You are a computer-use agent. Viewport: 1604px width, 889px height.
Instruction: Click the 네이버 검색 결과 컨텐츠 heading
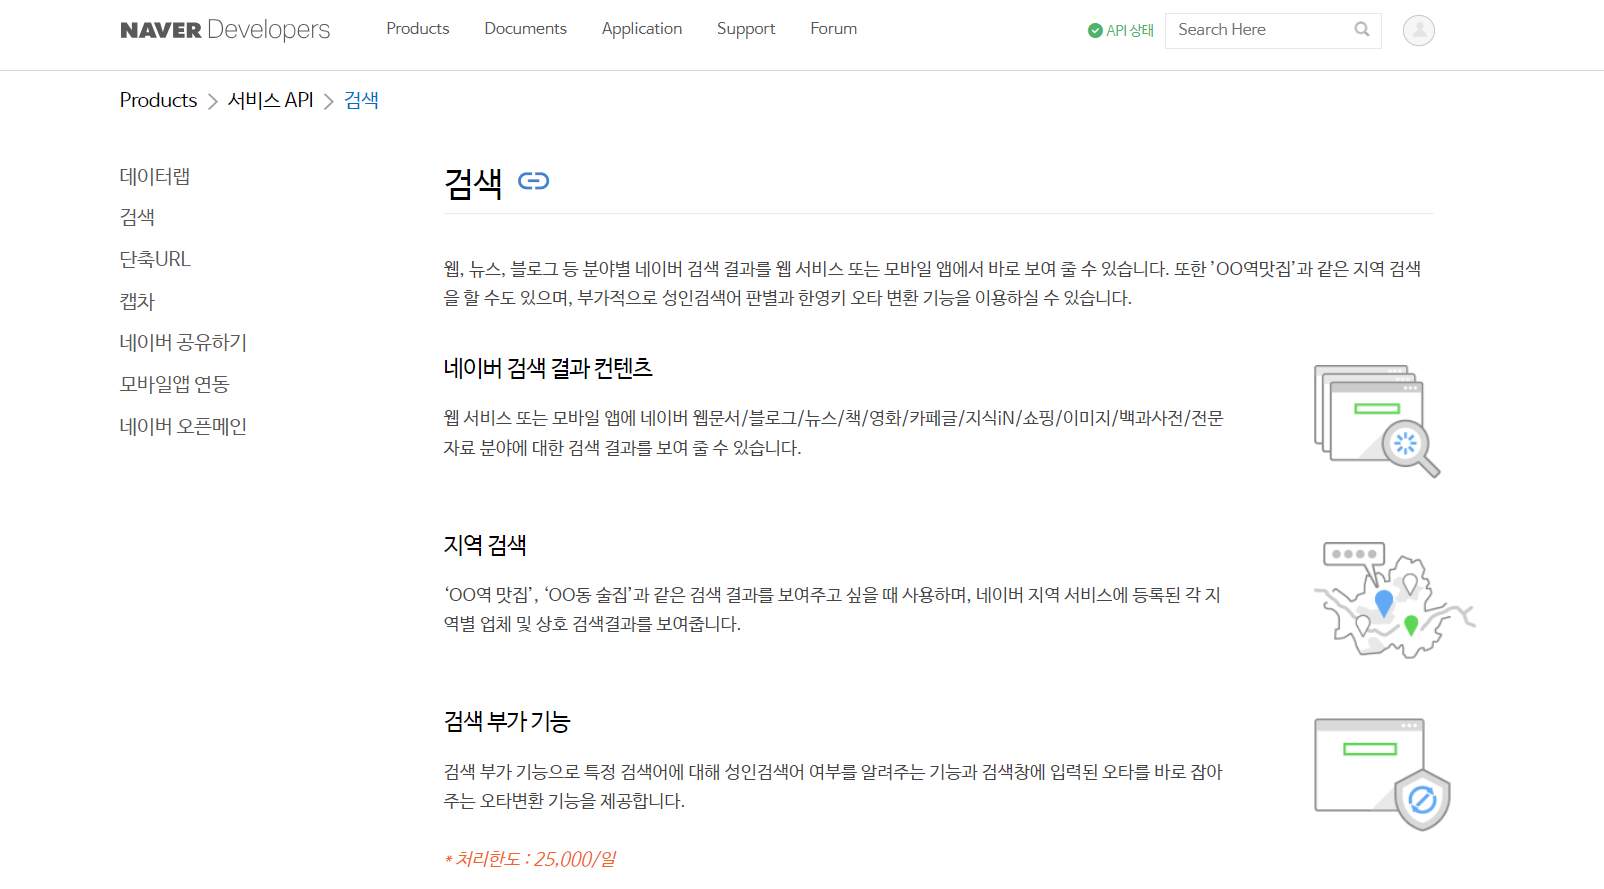548,368
